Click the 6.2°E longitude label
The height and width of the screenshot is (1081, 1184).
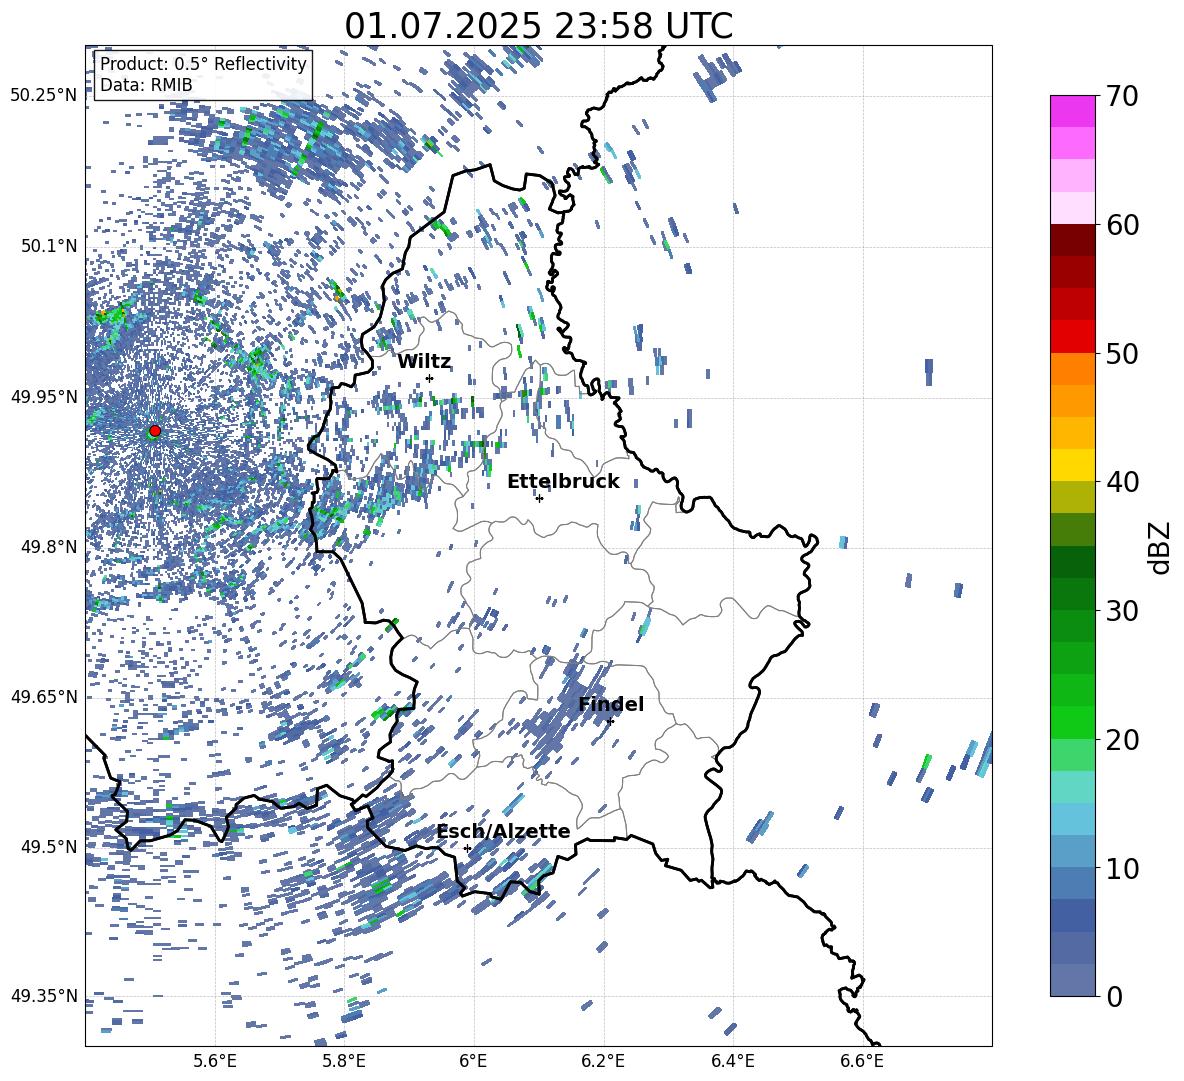point(603,1061)
